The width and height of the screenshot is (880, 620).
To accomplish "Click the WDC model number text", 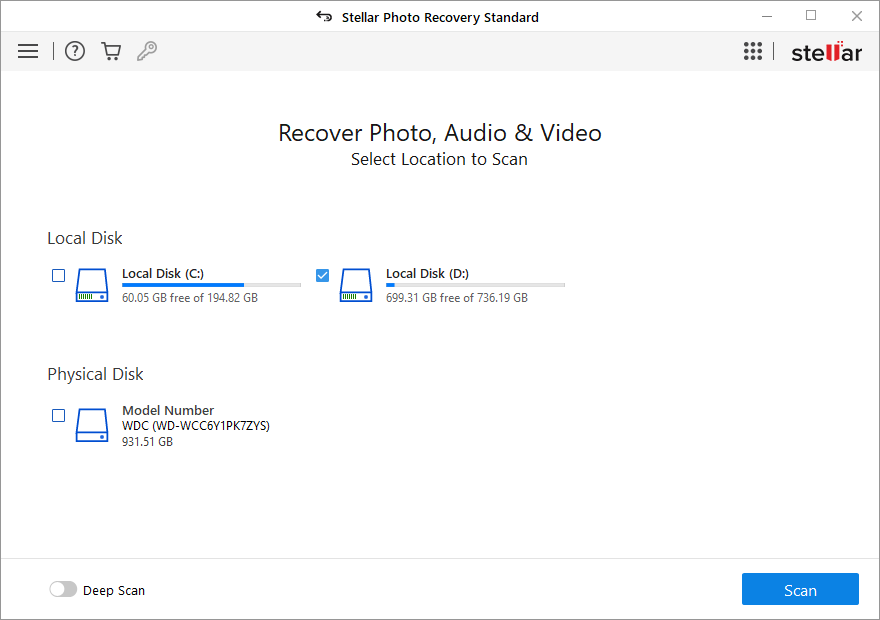I will [x=196, y=424].
